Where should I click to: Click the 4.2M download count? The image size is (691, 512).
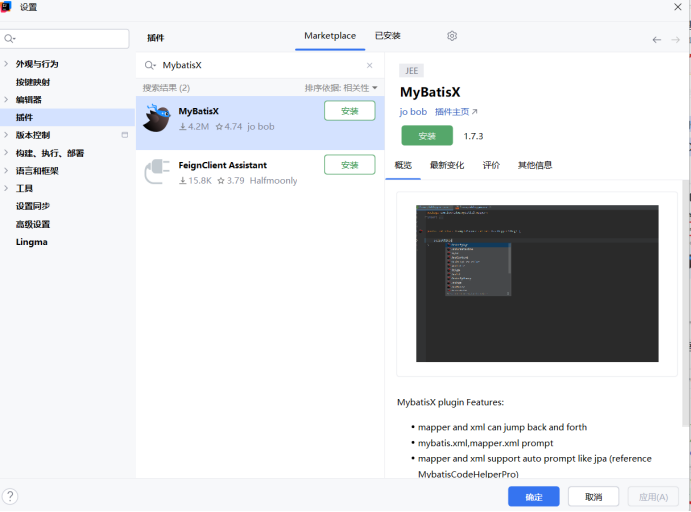(x=194, y=127)
